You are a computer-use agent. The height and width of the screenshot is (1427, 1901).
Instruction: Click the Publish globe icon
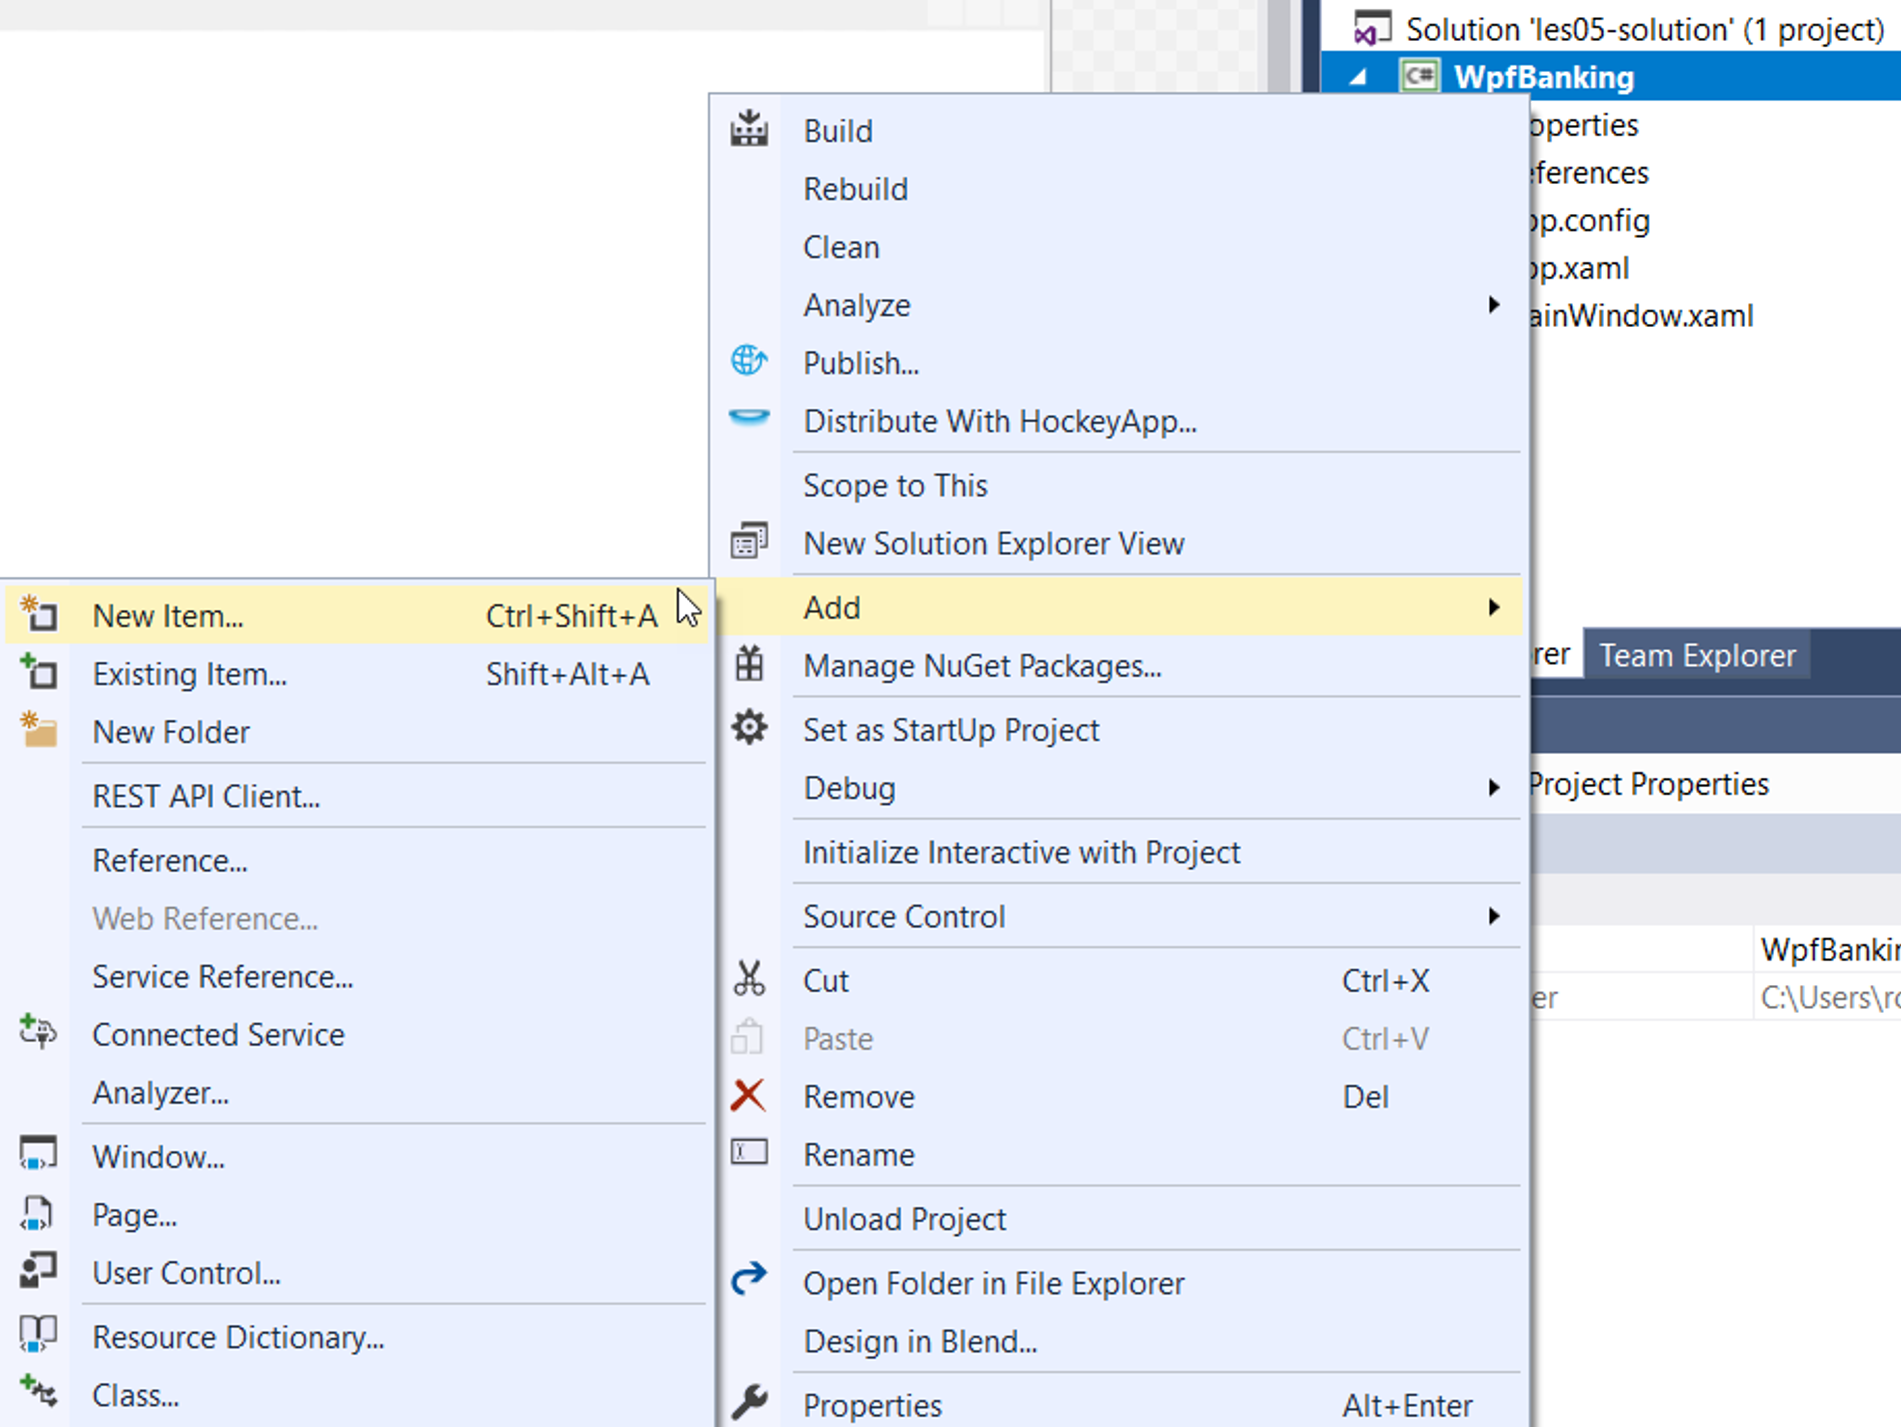pos(748,361)
